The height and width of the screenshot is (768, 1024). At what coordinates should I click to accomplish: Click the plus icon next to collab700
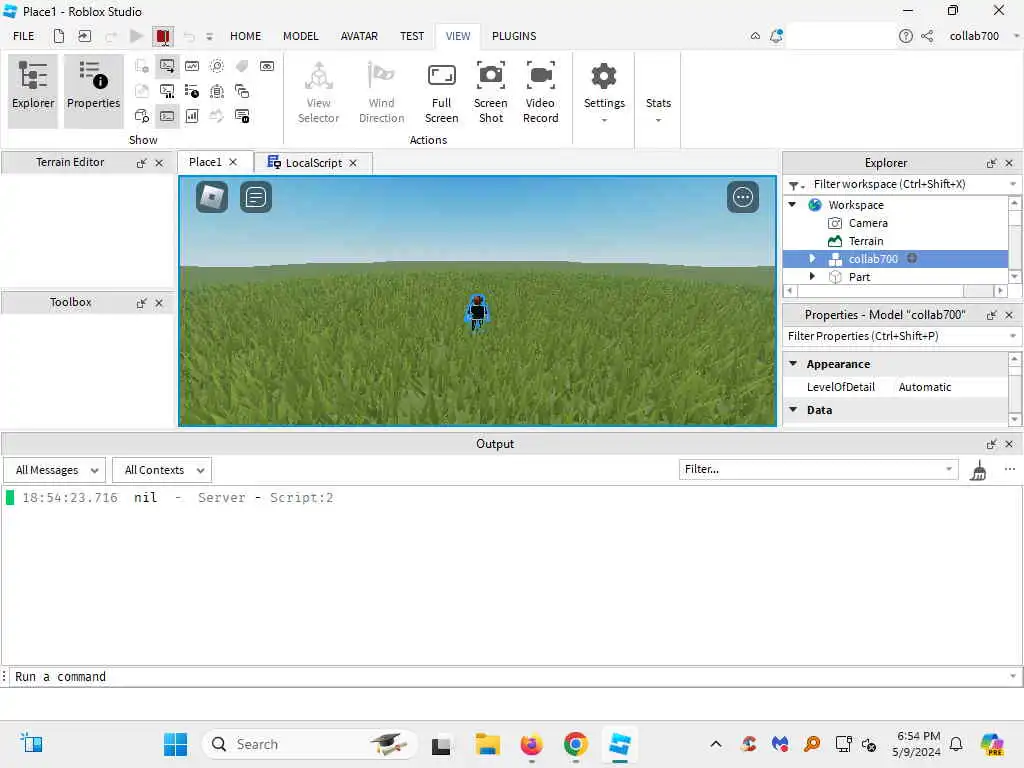point(912,258)
